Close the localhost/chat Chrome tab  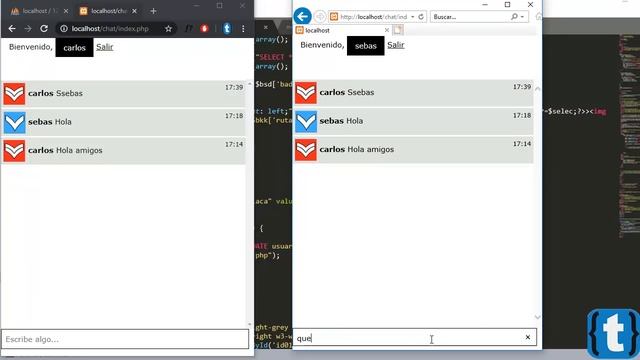click(134, 11)
